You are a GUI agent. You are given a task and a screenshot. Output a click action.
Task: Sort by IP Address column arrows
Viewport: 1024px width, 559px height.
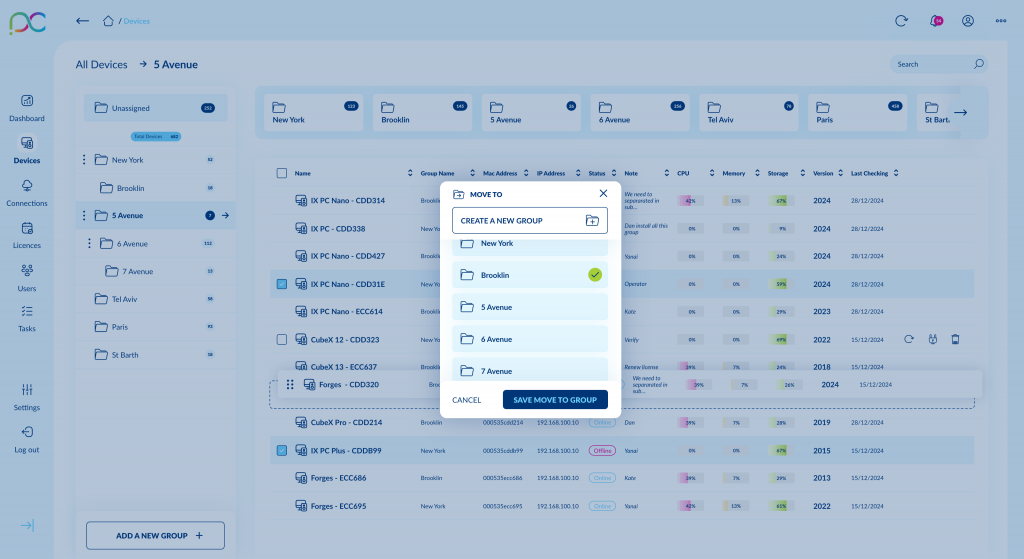click(x=578, y=173)
